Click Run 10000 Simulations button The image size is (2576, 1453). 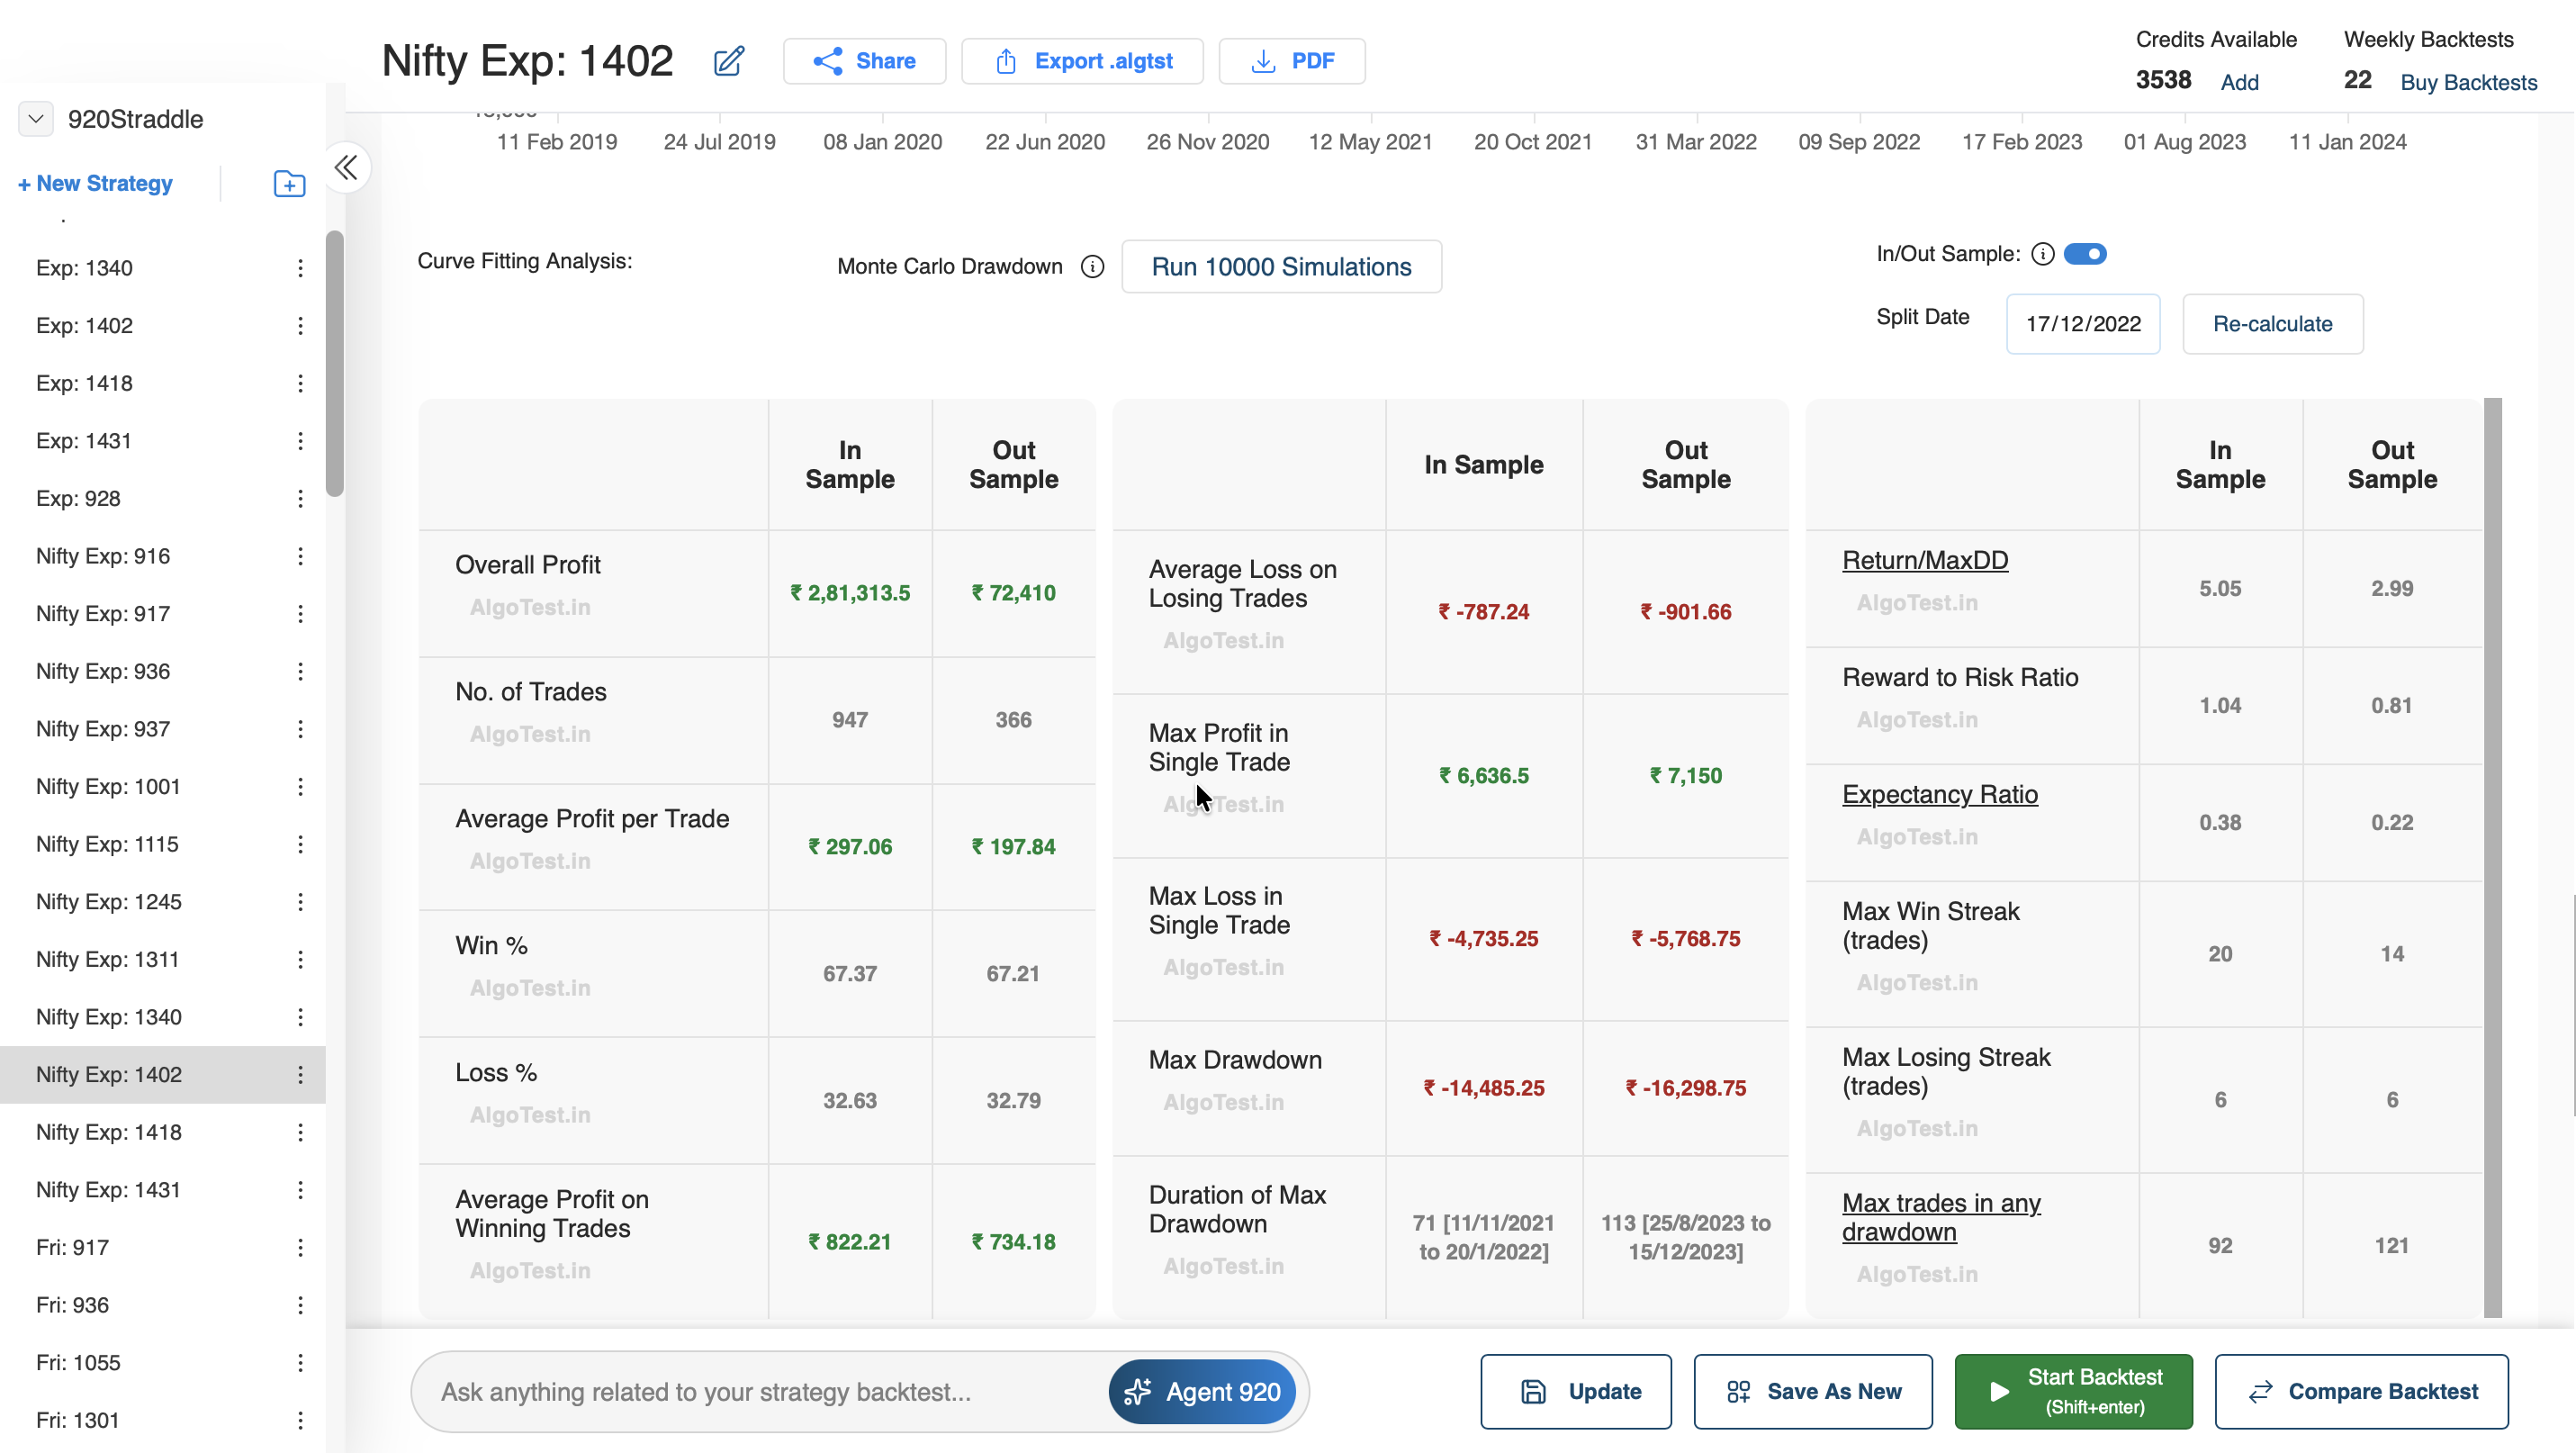coord(1281,267)
